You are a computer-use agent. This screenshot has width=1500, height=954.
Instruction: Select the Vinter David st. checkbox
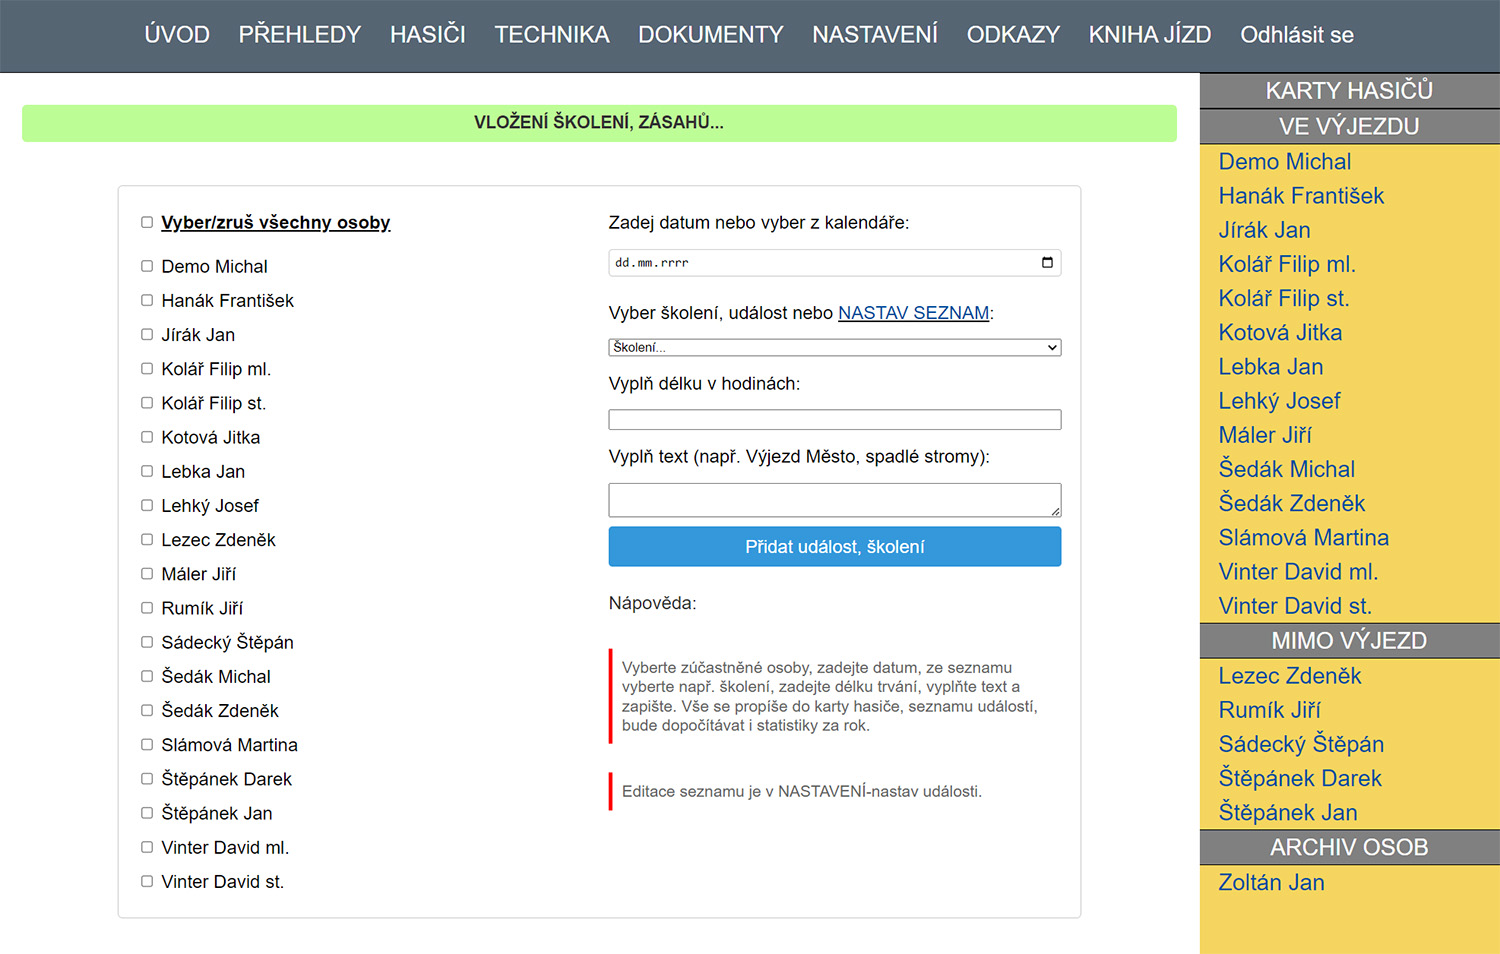click(147, 881)
